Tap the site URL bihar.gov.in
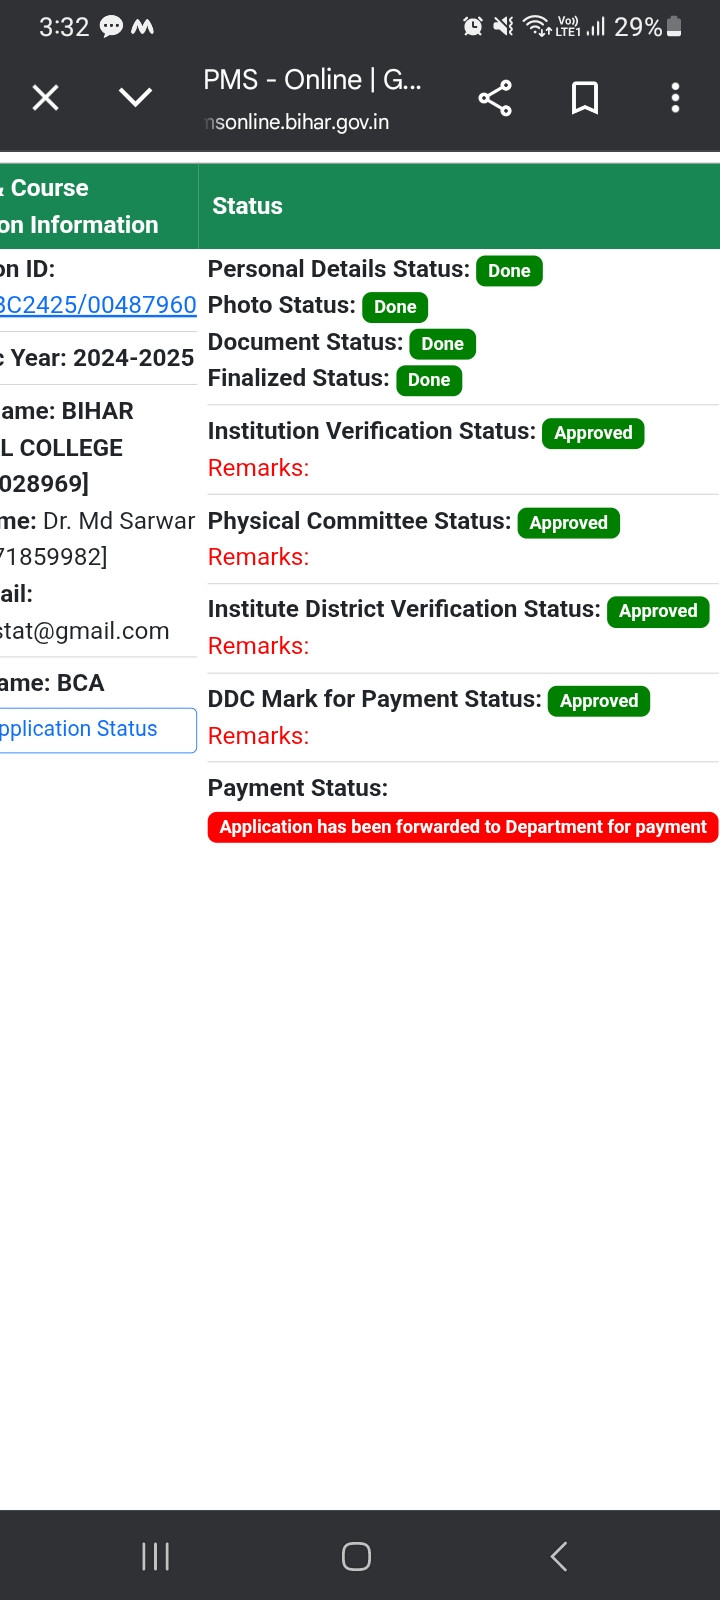720x1600 pixels. 297,122
